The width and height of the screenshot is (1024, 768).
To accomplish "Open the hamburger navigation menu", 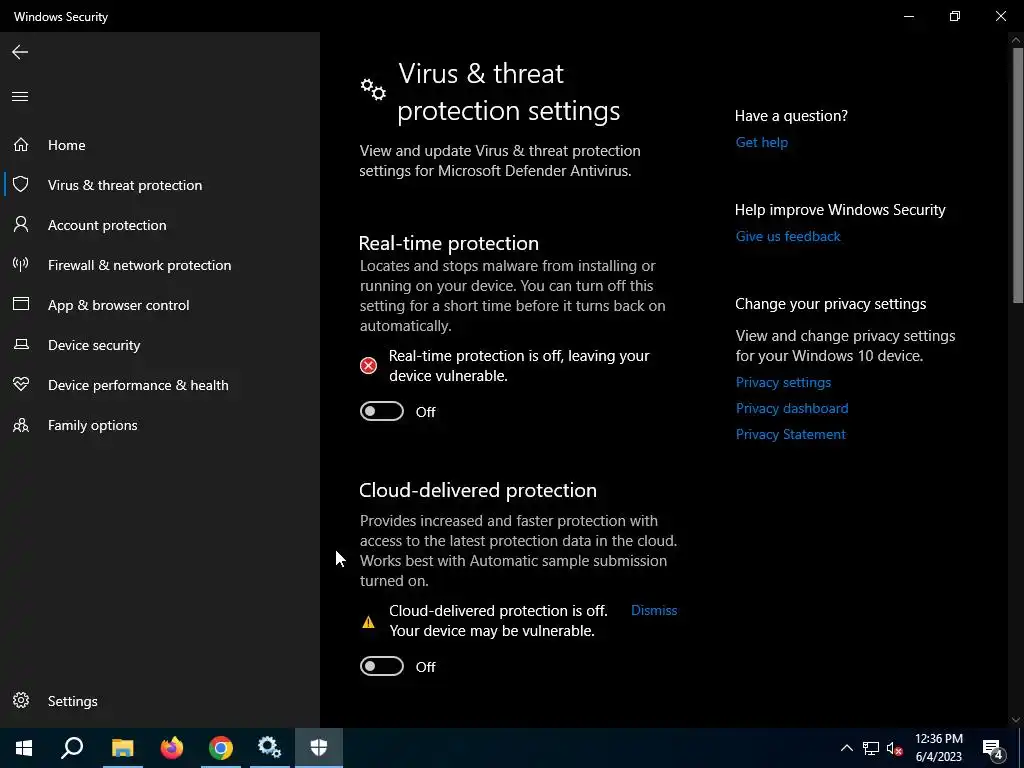I will (x=20, y=97).
